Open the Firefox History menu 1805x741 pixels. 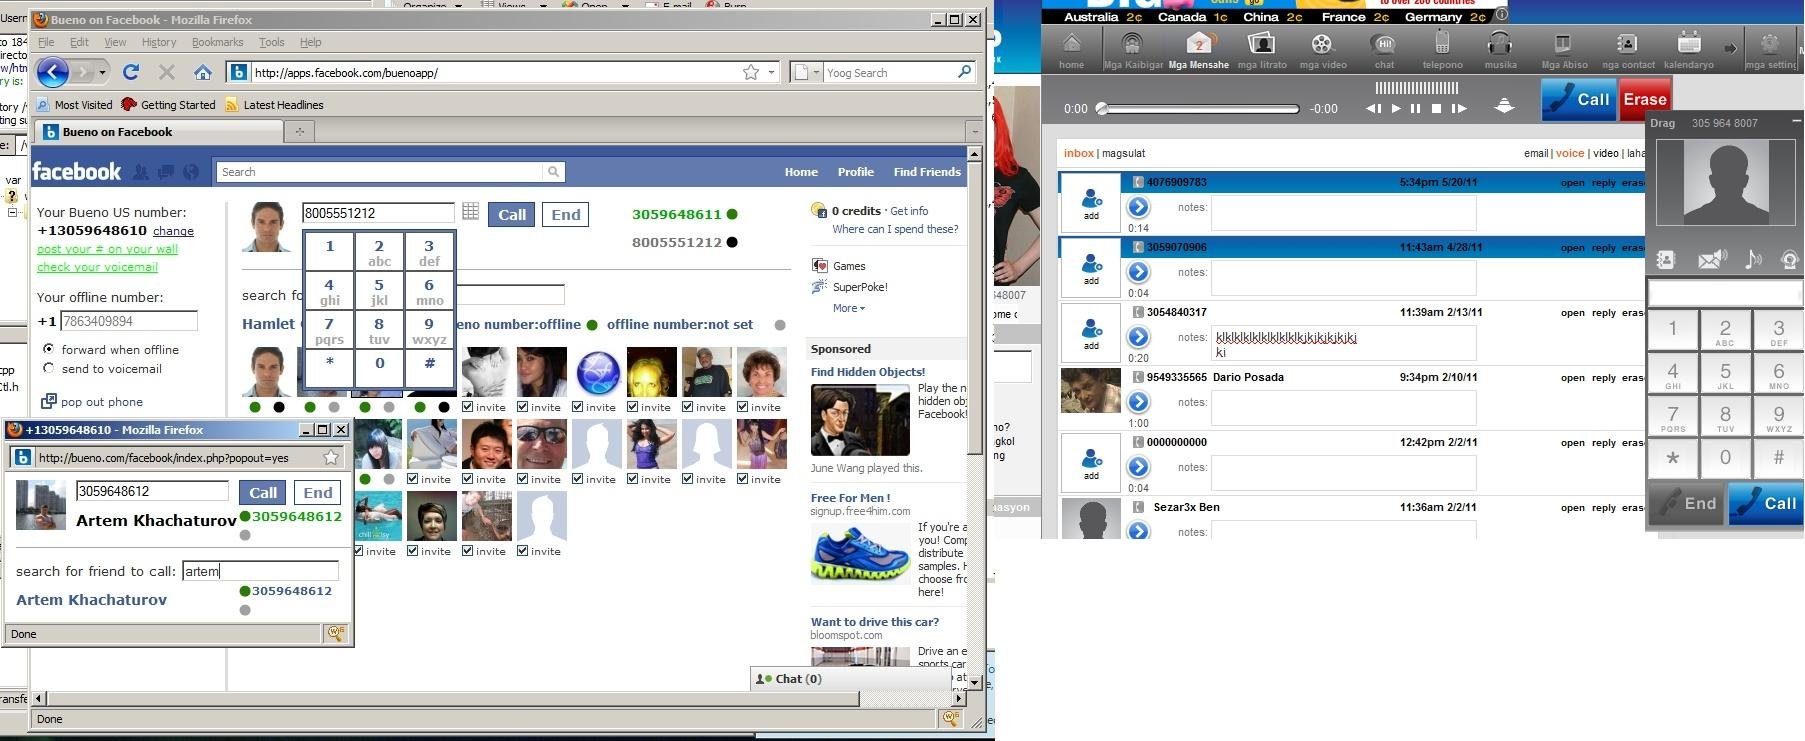(158, 42)
